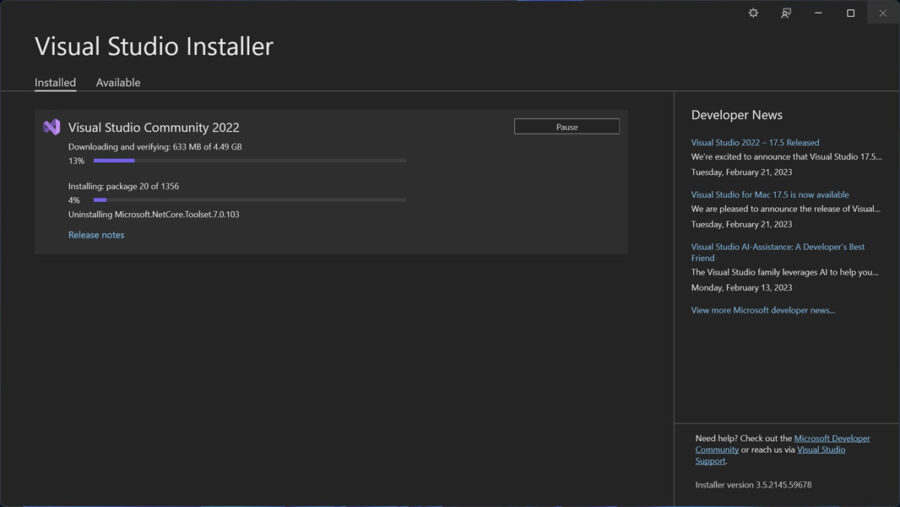900x507 pixels.
Task: Open 'Visual Studio 2022 – 17.5 Released' article
Action: tap(754, 143)
